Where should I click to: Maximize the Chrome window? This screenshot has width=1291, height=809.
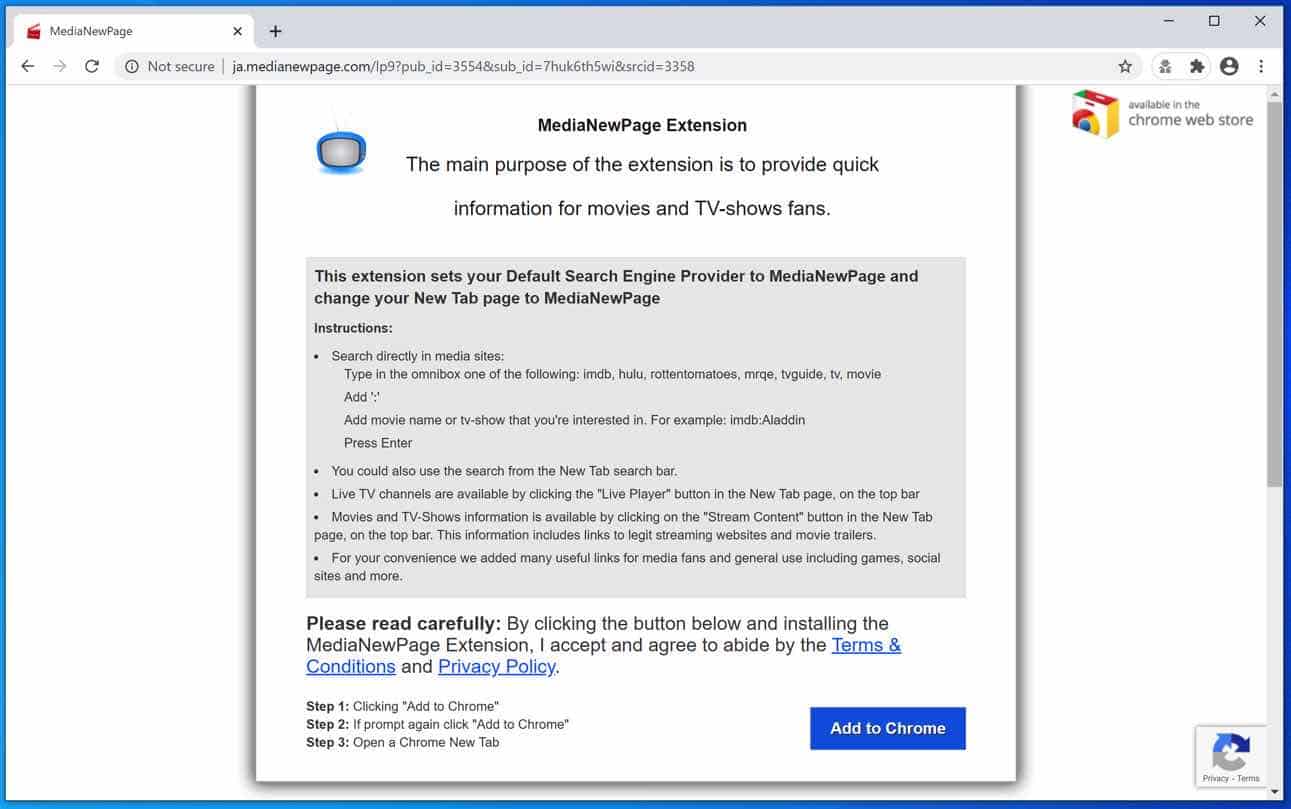click(x=1214, y=21)
